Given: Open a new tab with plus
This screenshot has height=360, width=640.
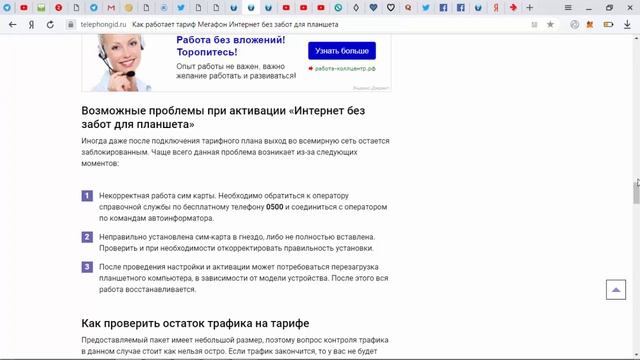Looking at the screenshot, I should 529,7.
